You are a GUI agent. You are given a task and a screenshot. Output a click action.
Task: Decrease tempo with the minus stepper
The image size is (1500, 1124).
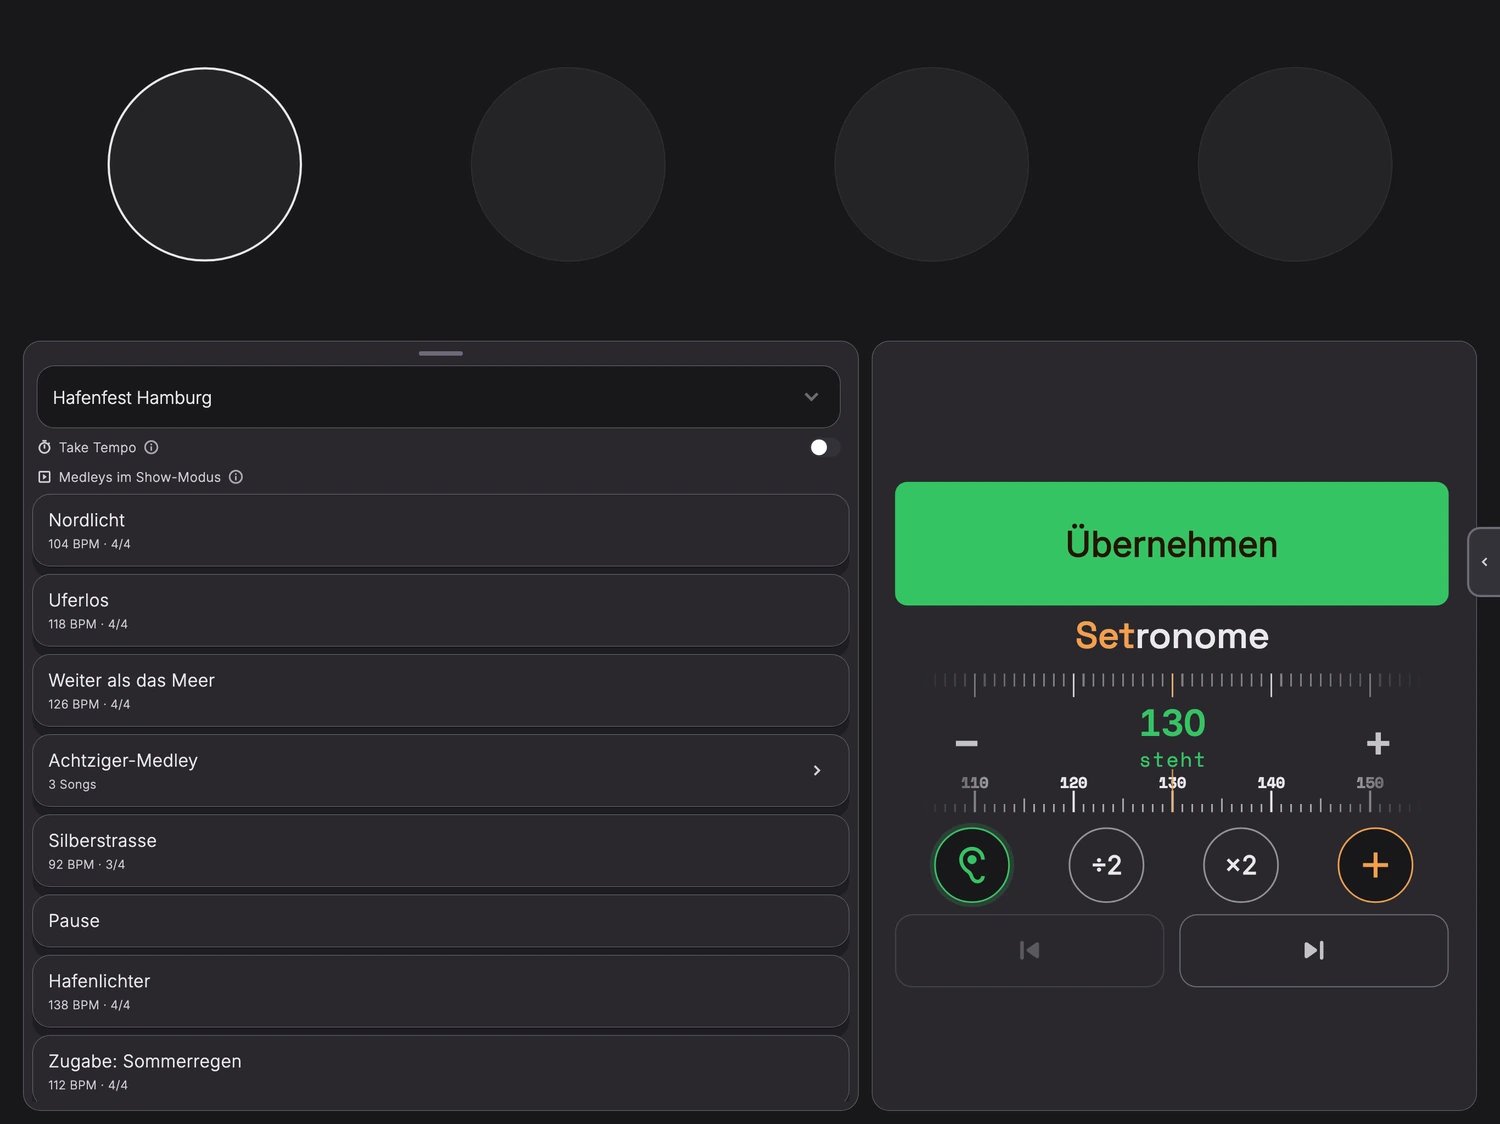pos(966,743)
